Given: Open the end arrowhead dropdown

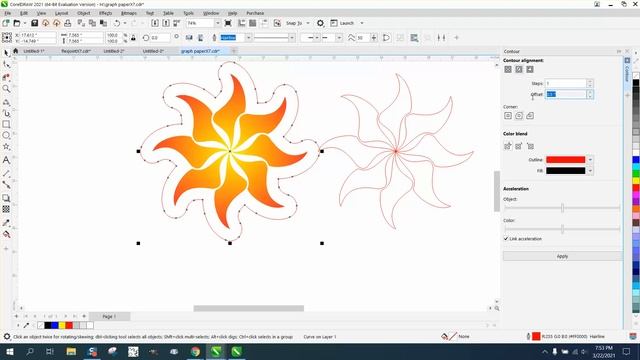Looking at the screenshot, I should click(339, 38).
